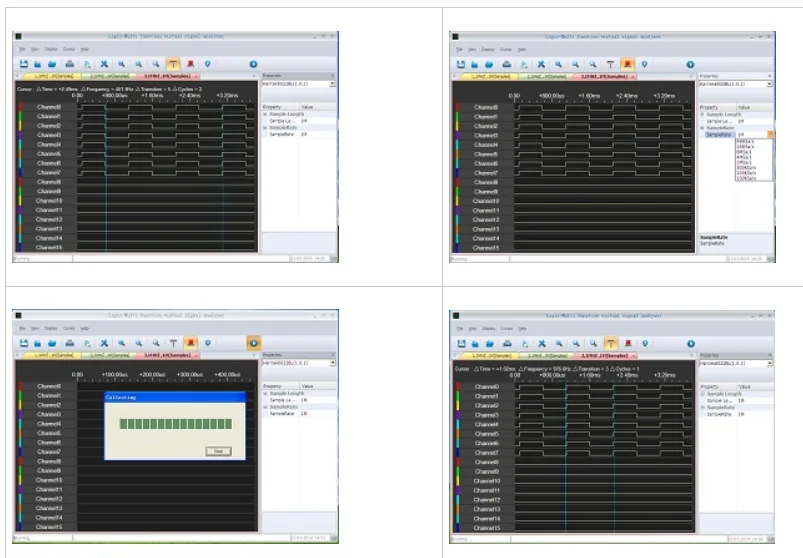Click the Print icon in the Collecting window
Viewport: 803px width, 558px height.
70,343
